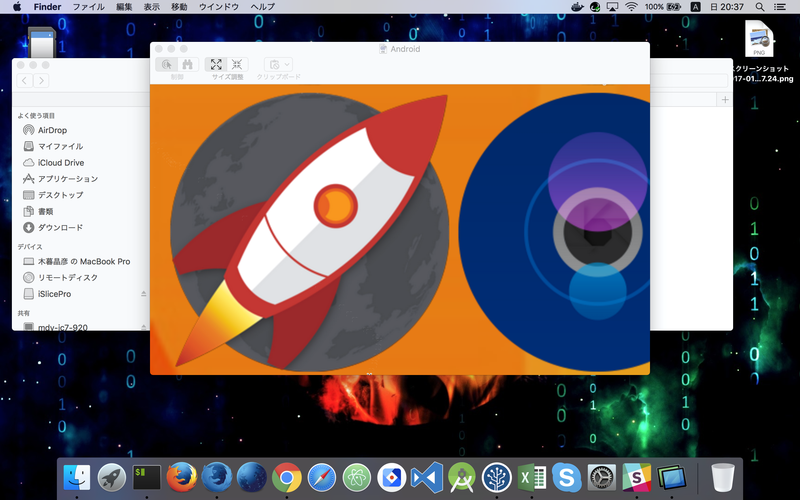The image size is (800, 500).
Task: Eject the iSlicePro volume
Action: 143,294
